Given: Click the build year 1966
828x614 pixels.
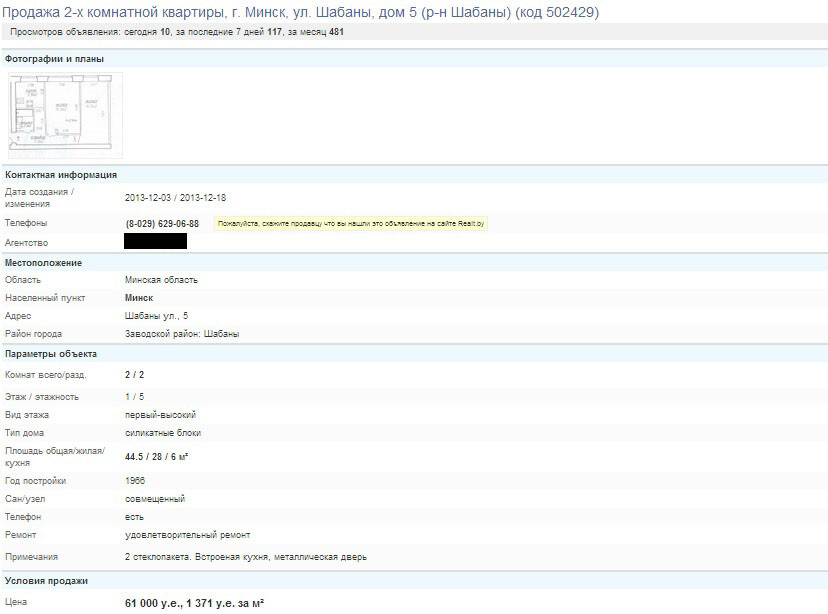Looking at the screenshot, I should (x=135, y=481).
